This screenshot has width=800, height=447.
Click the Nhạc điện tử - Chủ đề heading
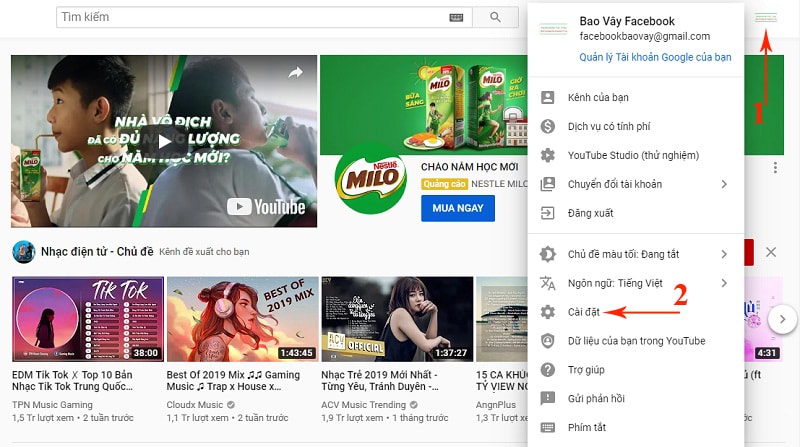[x=97, y=252]
